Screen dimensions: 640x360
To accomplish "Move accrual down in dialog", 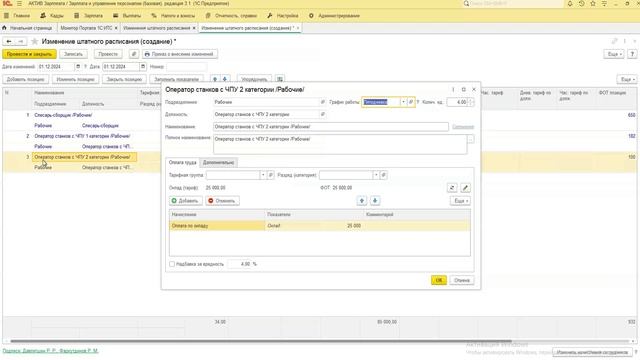I will tap(375, 200).
